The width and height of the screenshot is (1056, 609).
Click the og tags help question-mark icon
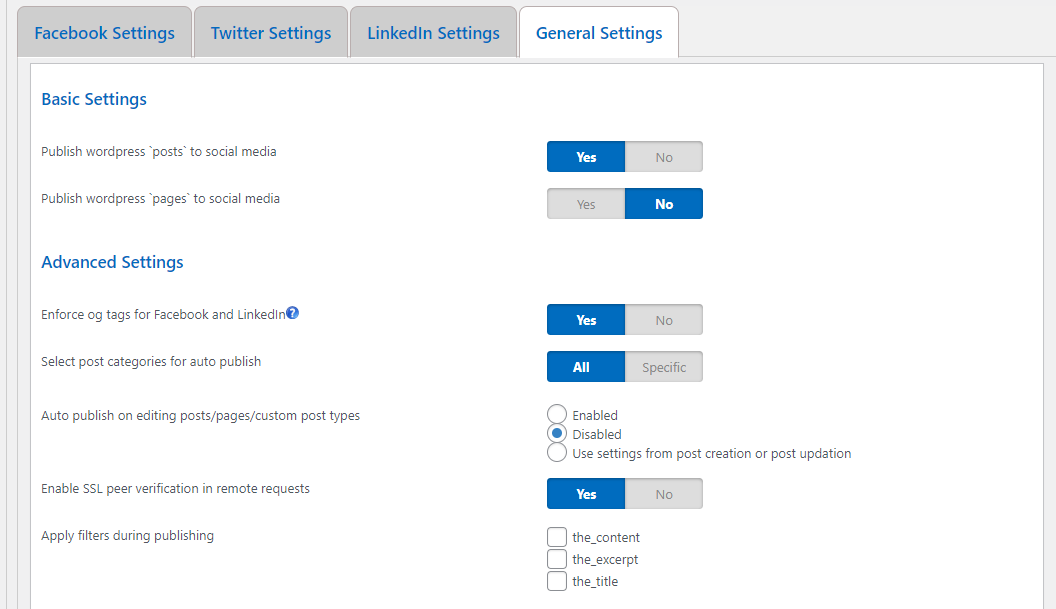coord(293,313)
